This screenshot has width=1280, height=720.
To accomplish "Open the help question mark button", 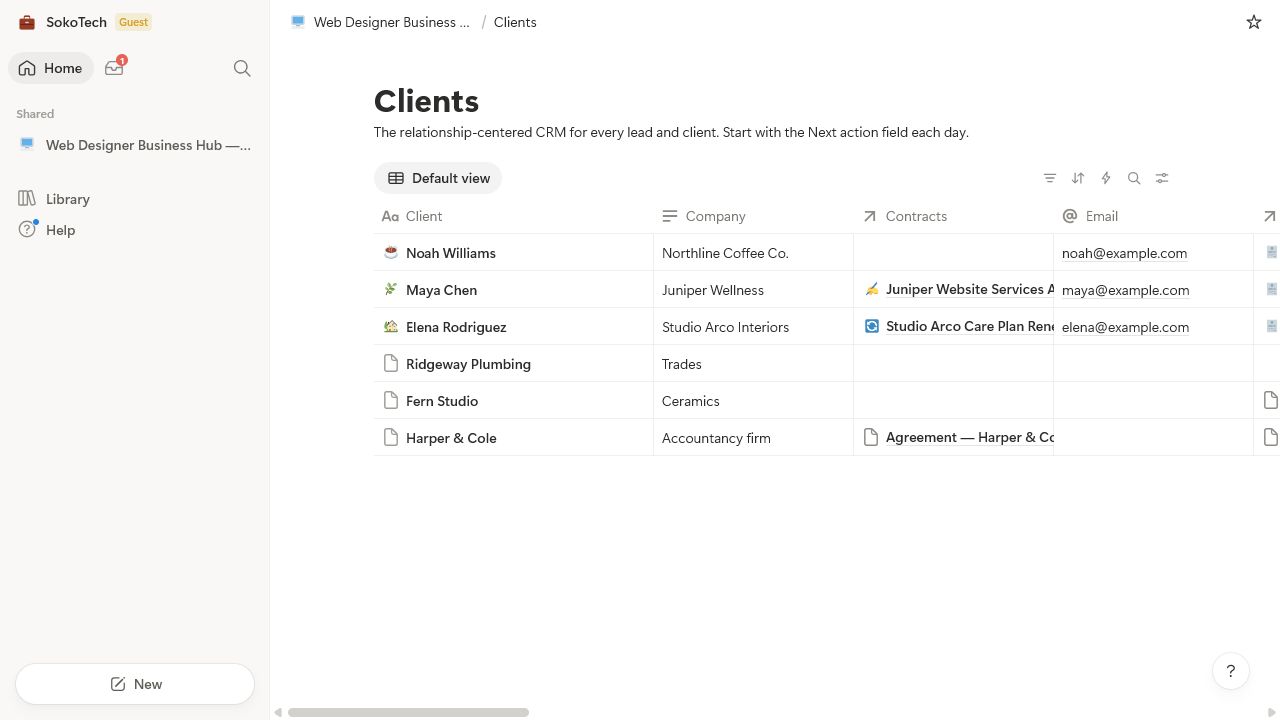I will pyautogui.click(x=1231, y=671).
